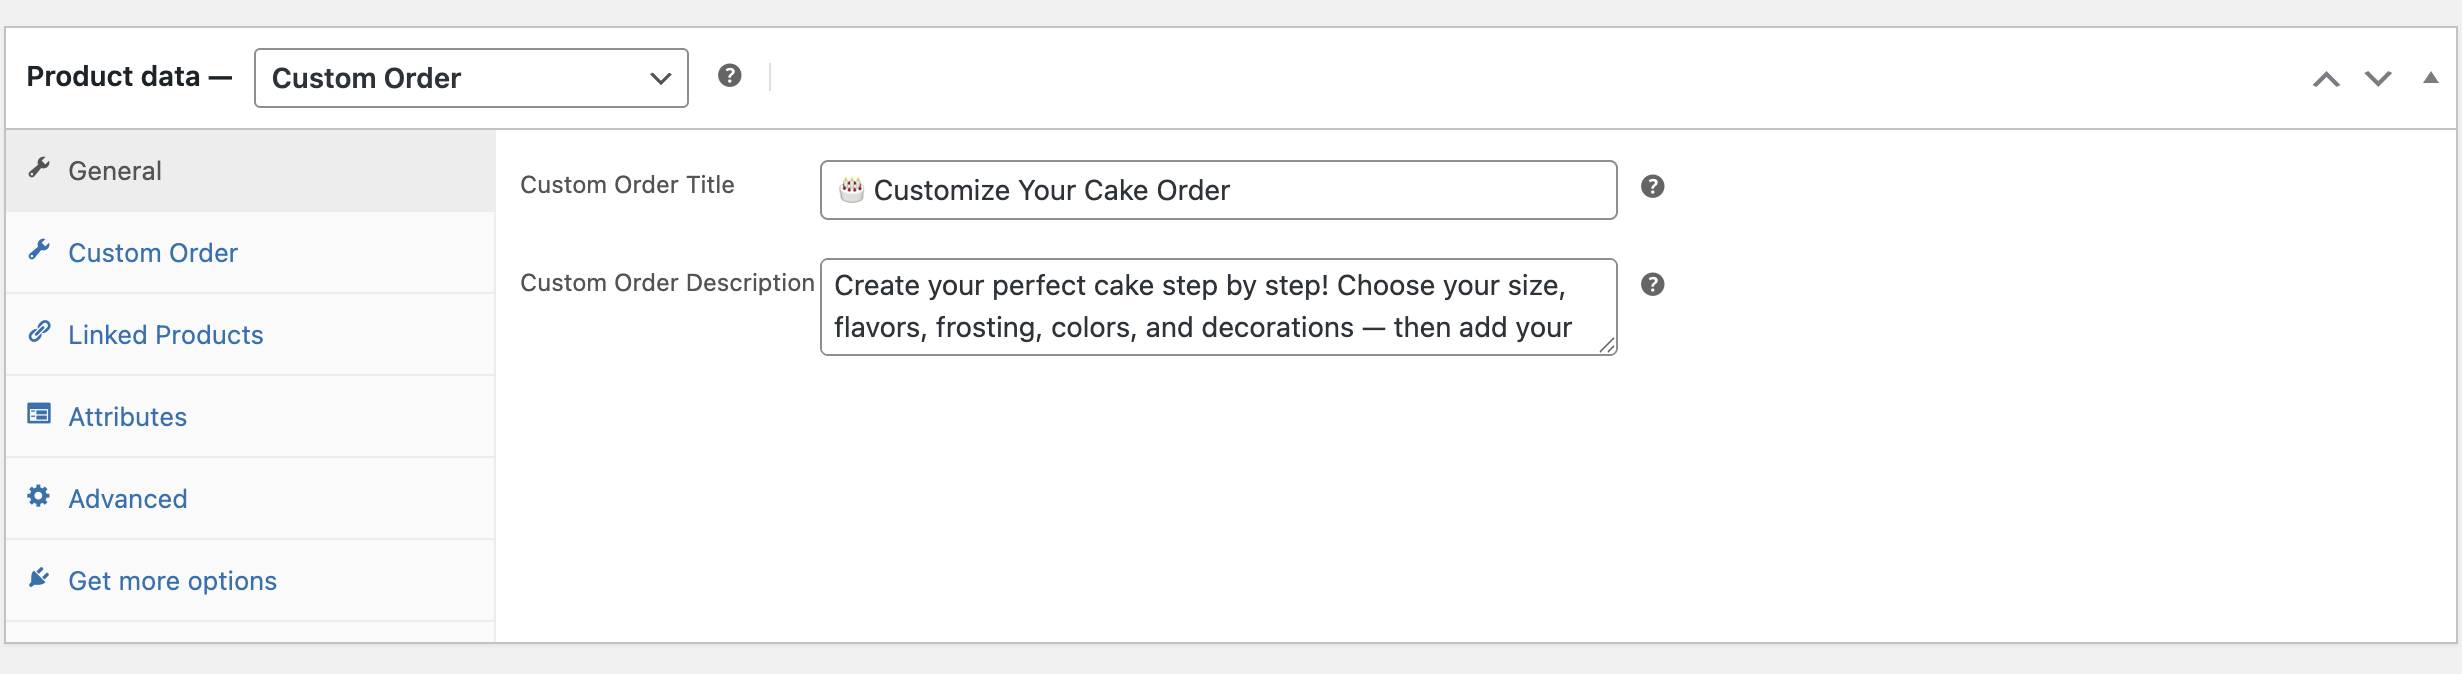Go to the Attributes tab
Viewport: 2462px width, 674px height.
[x=128, y=417]
